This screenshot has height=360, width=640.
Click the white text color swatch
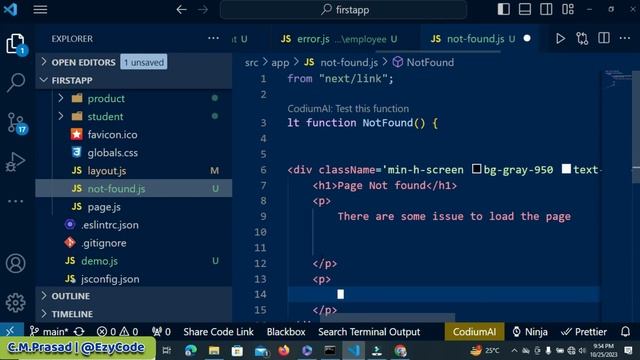tap(566, 169)
